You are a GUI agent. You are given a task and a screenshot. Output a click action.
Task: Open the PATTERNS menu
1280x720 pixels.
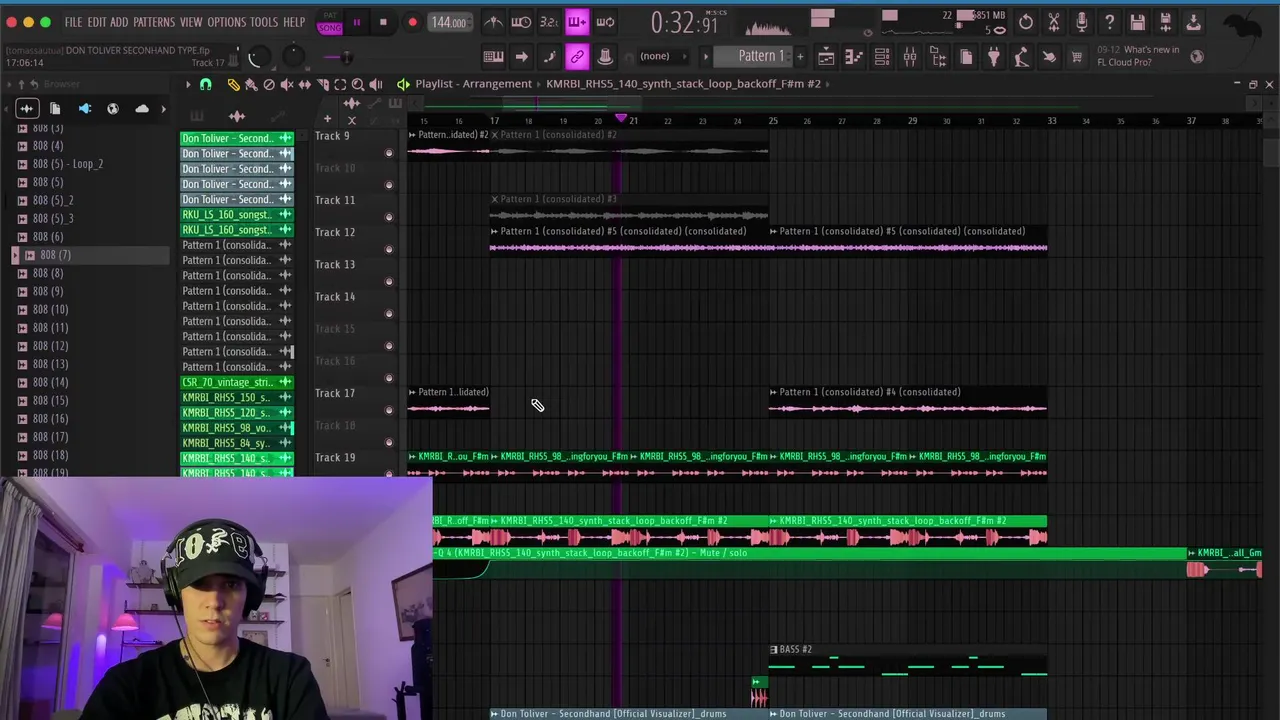pyautogui.click(x=153, y=22)
